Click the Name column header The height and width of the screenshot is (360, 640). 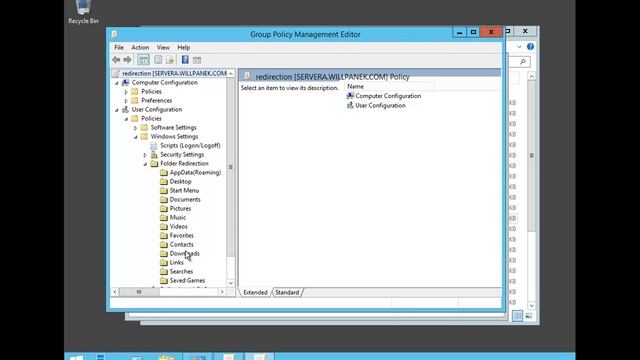(x=390, y=87)
